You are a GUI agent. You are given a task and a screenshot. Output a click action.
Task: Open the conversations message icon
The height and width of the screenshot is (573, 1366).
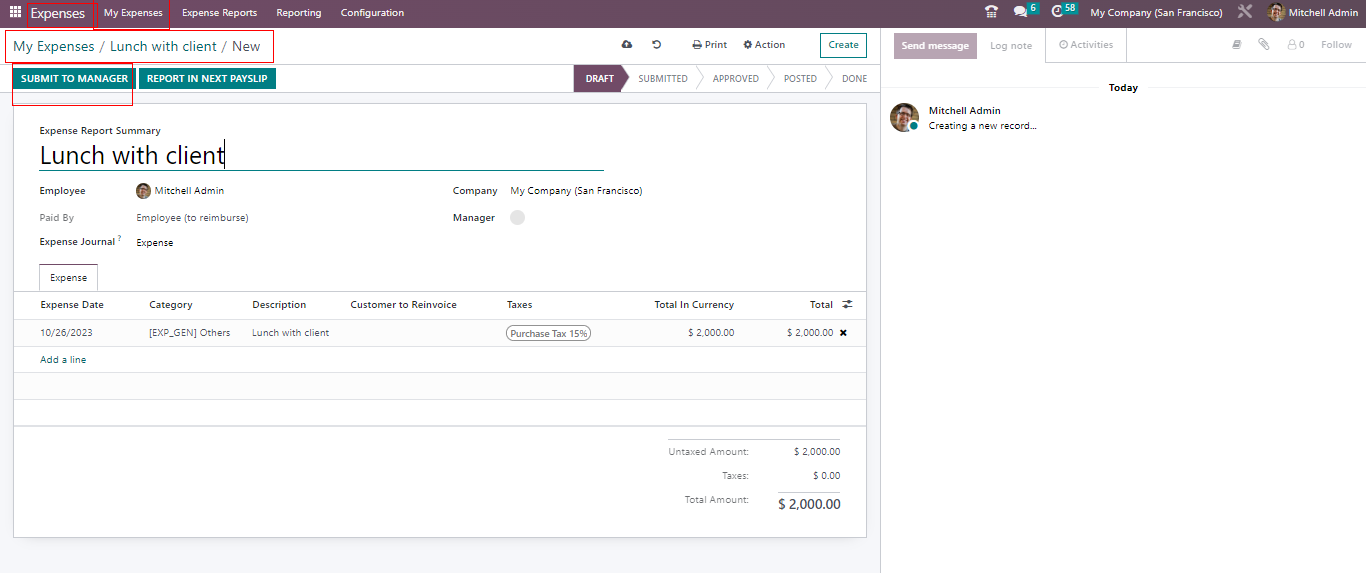point(1020,13)
